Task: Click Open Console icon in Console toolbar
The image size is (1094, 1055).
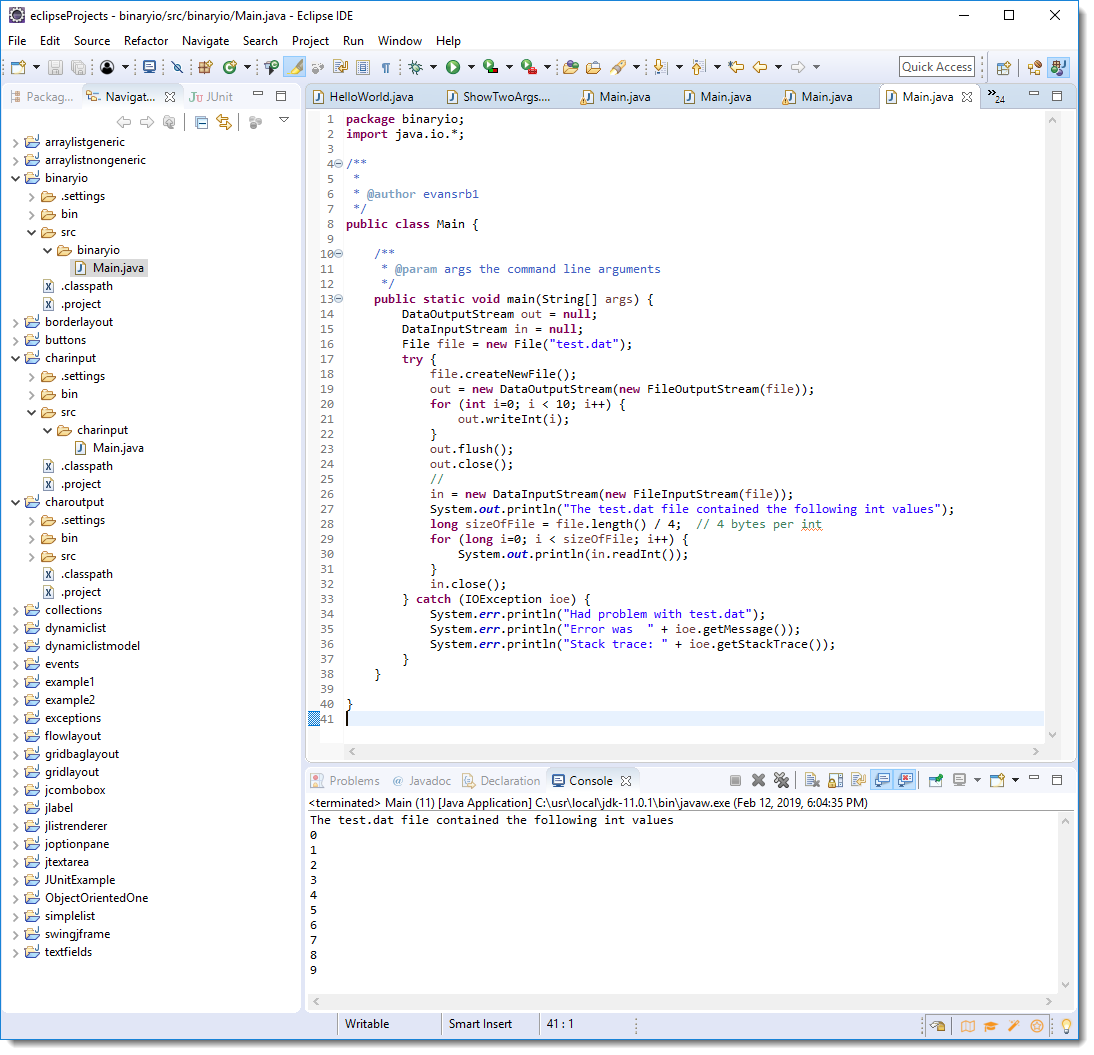Action: pos(997,780)
